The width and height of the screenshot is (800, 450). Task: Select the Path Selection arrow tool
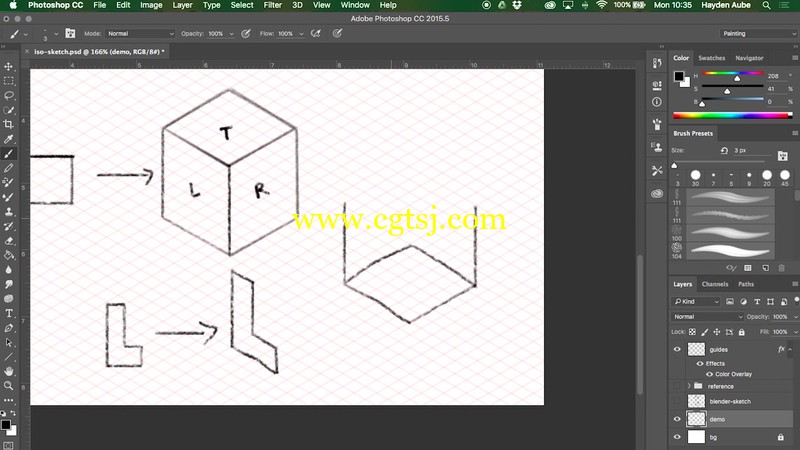click(x=9, y=342)
